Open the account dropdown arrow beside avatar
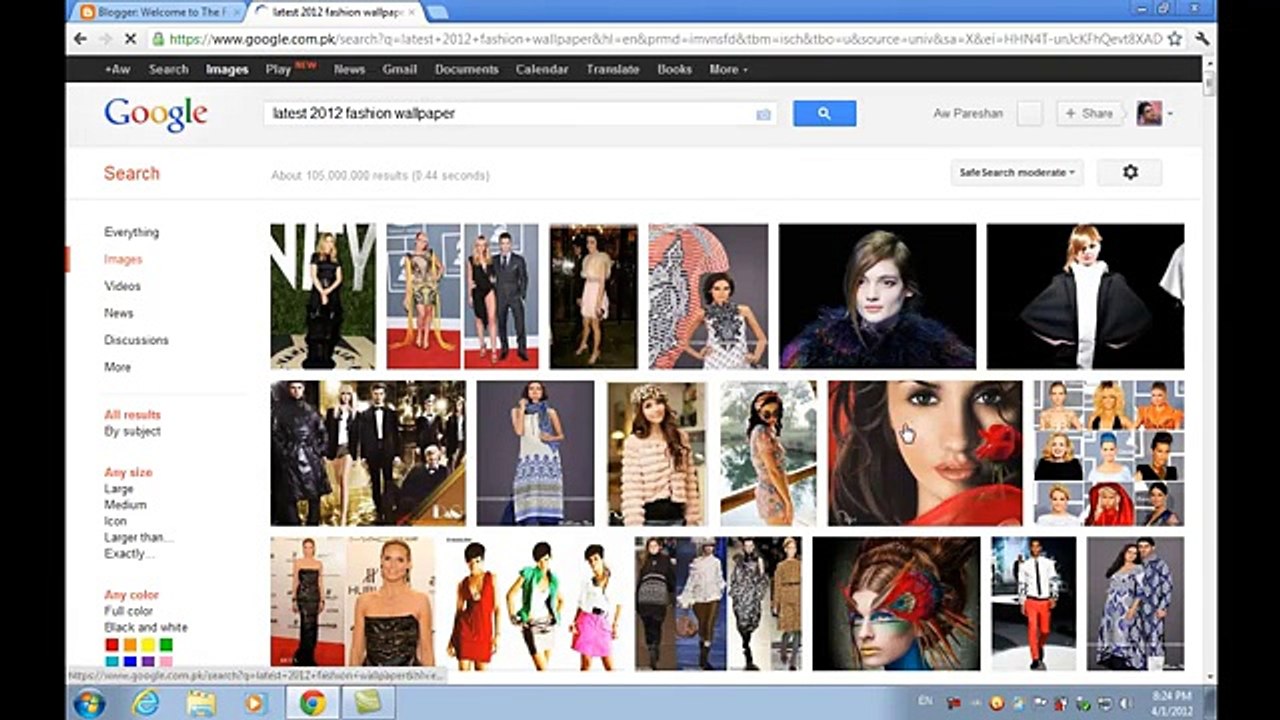1280x720 pixels. pos(1170,114)
